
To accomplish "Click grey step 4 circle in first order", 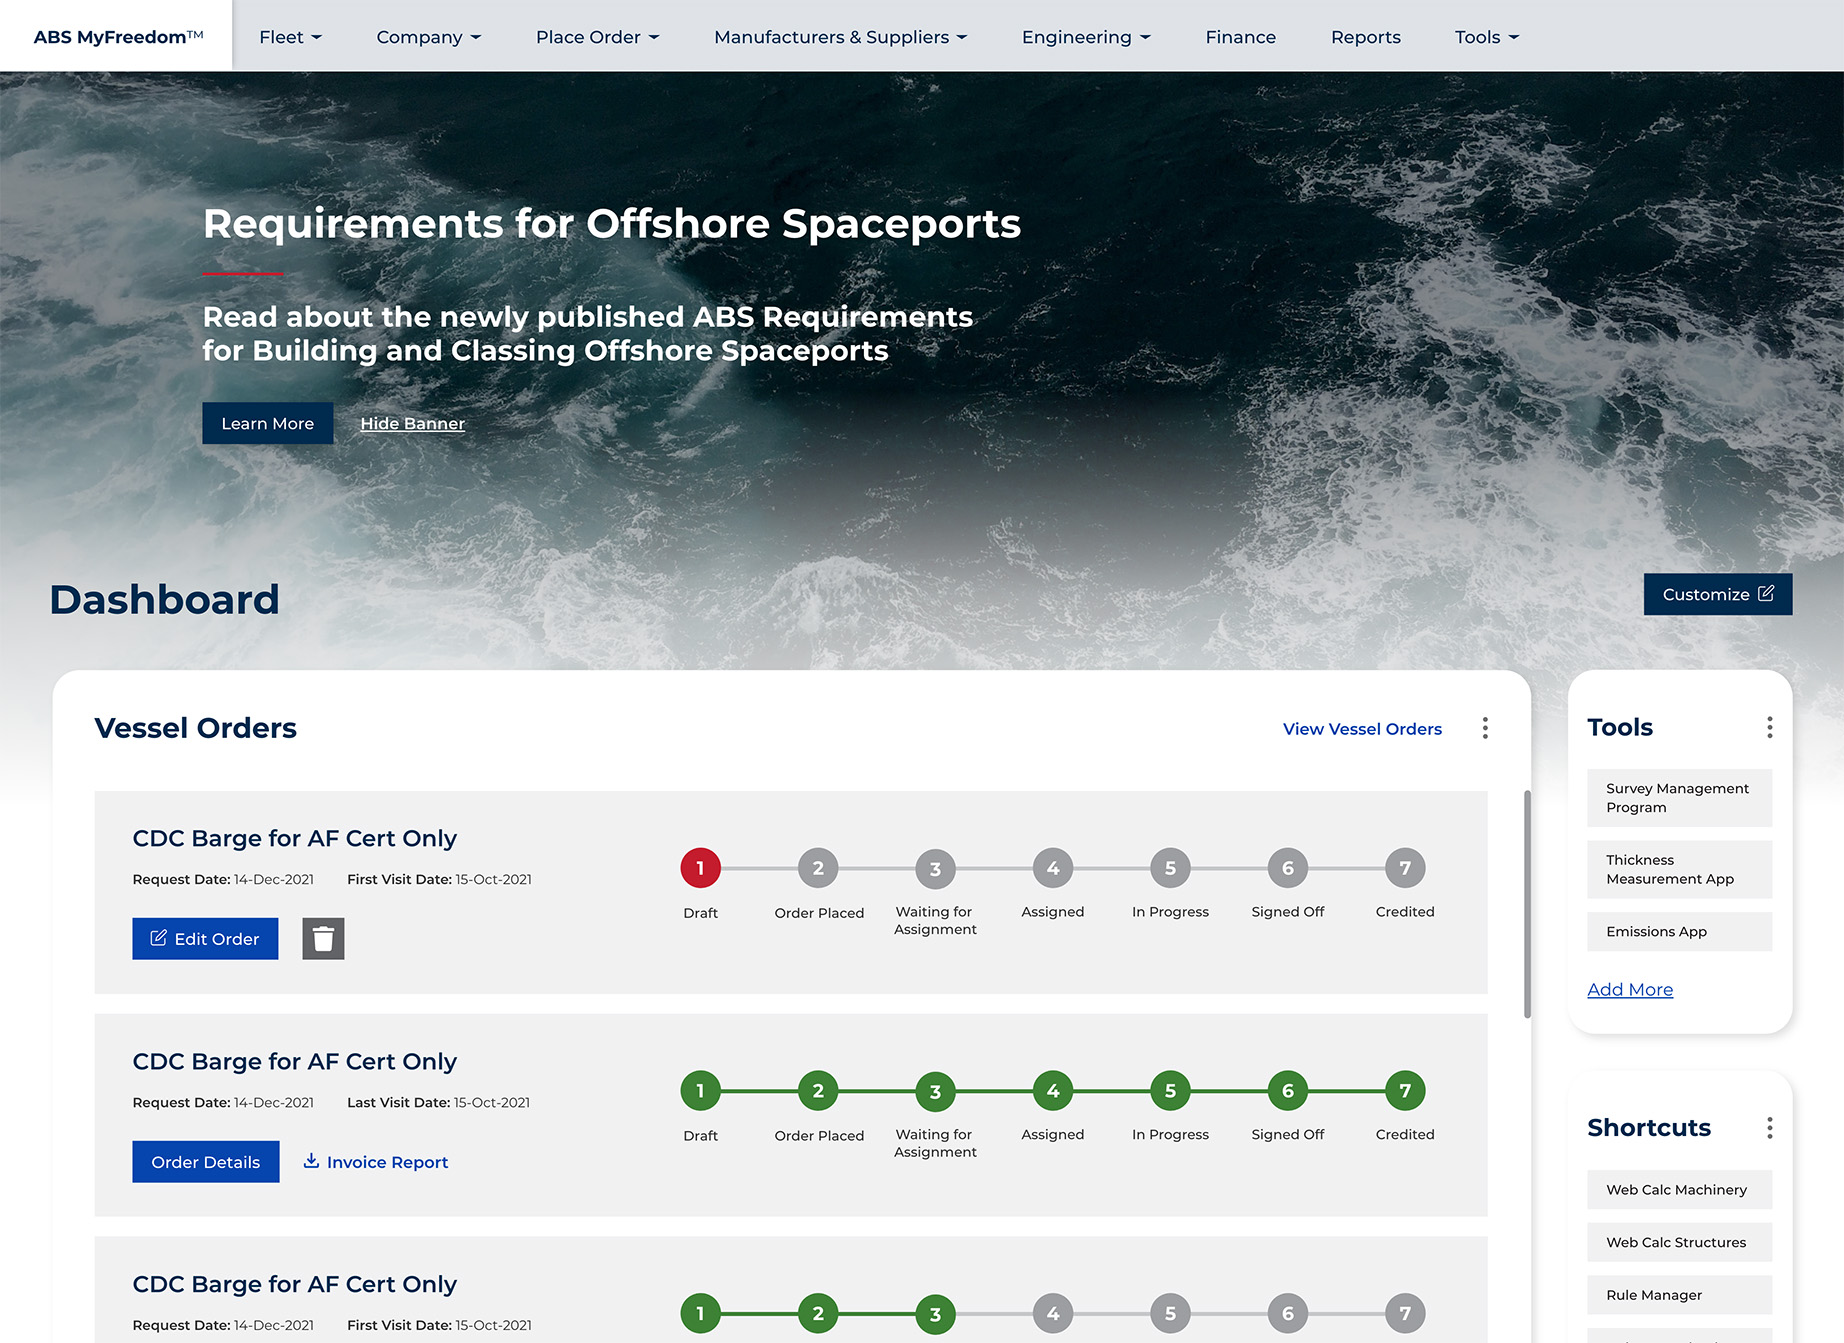I will coord(1053,868).
